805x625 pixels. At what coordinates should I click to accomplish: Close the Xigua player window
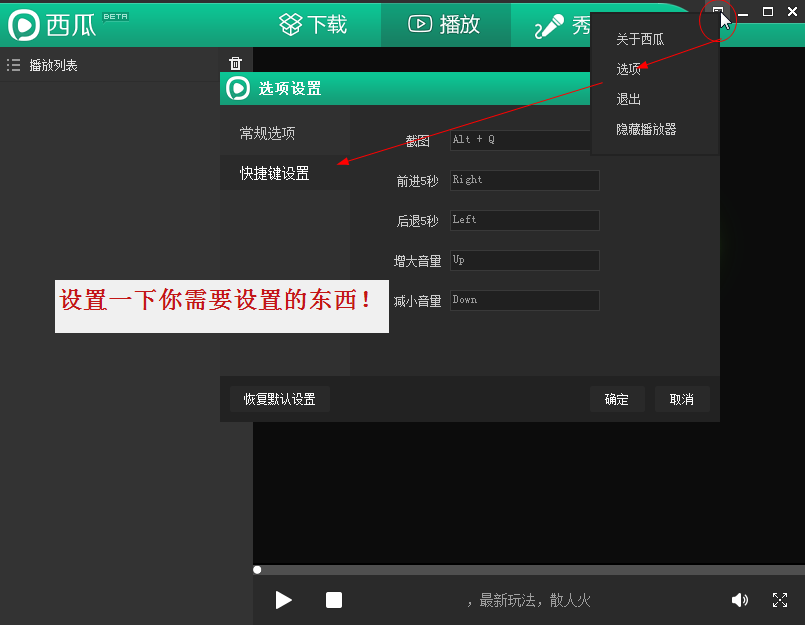[x=792, y=12]
